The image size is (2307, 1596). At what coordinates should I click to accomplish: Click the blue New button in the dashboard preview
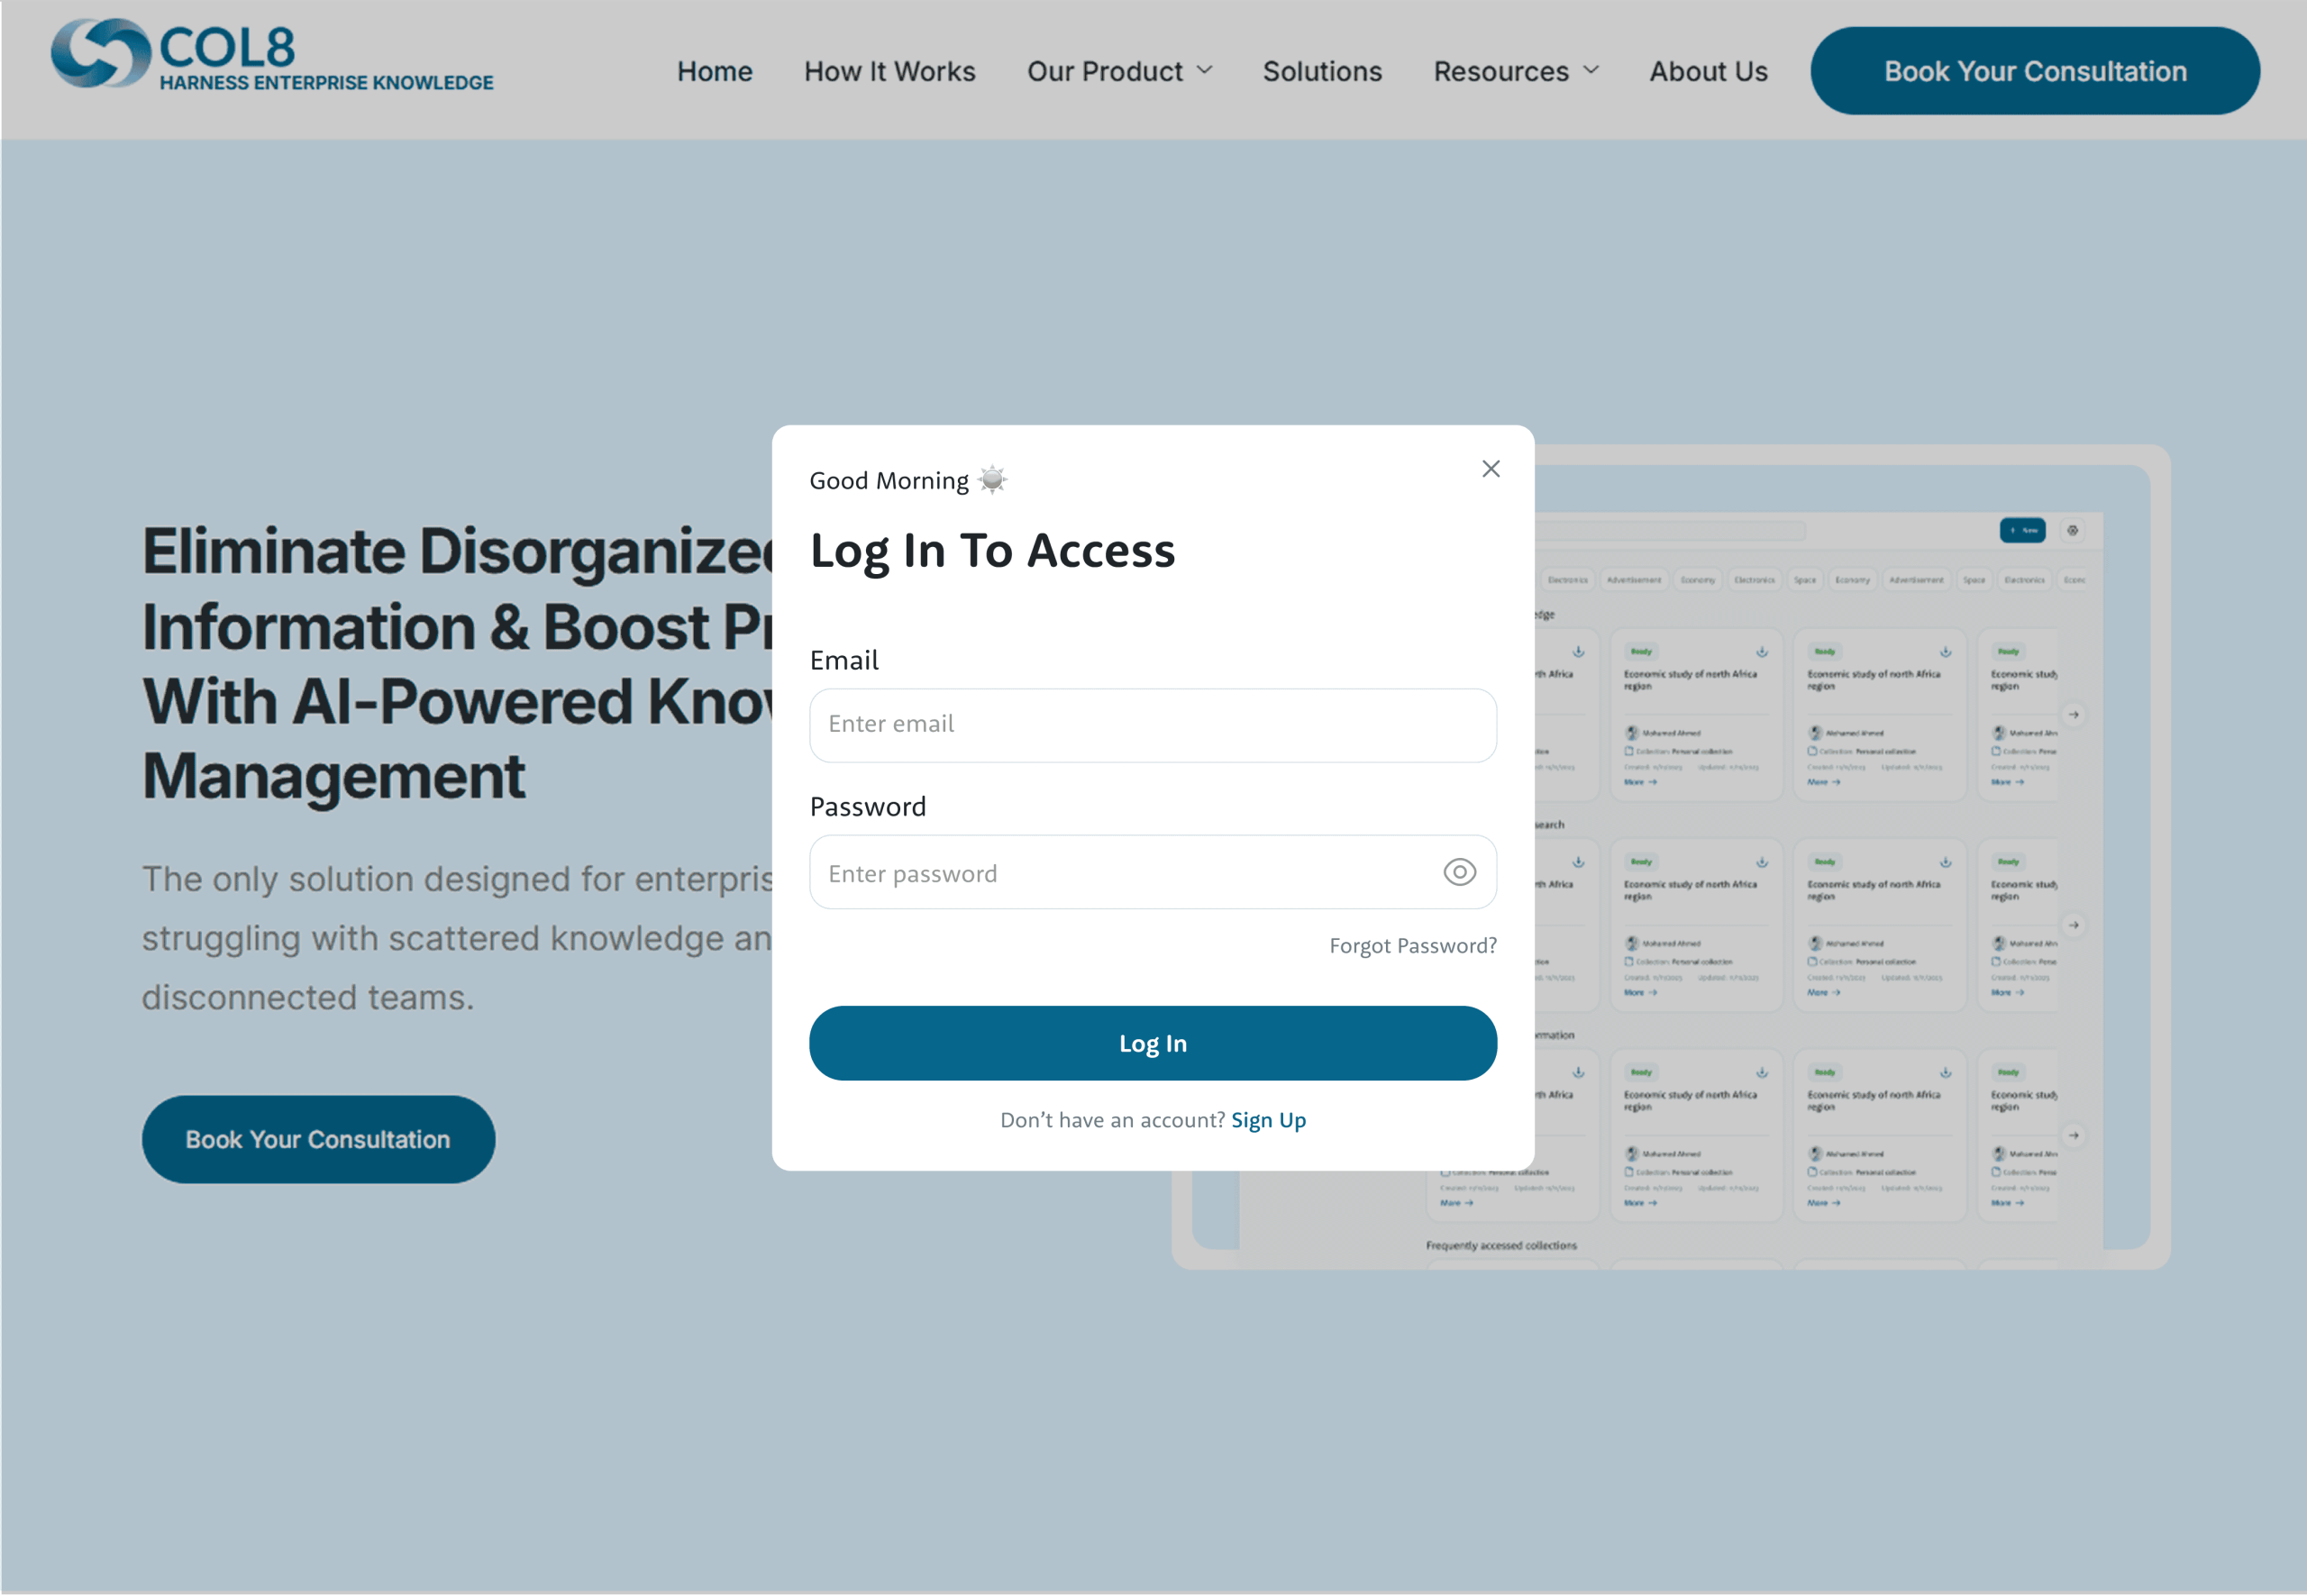(2022, 531)
